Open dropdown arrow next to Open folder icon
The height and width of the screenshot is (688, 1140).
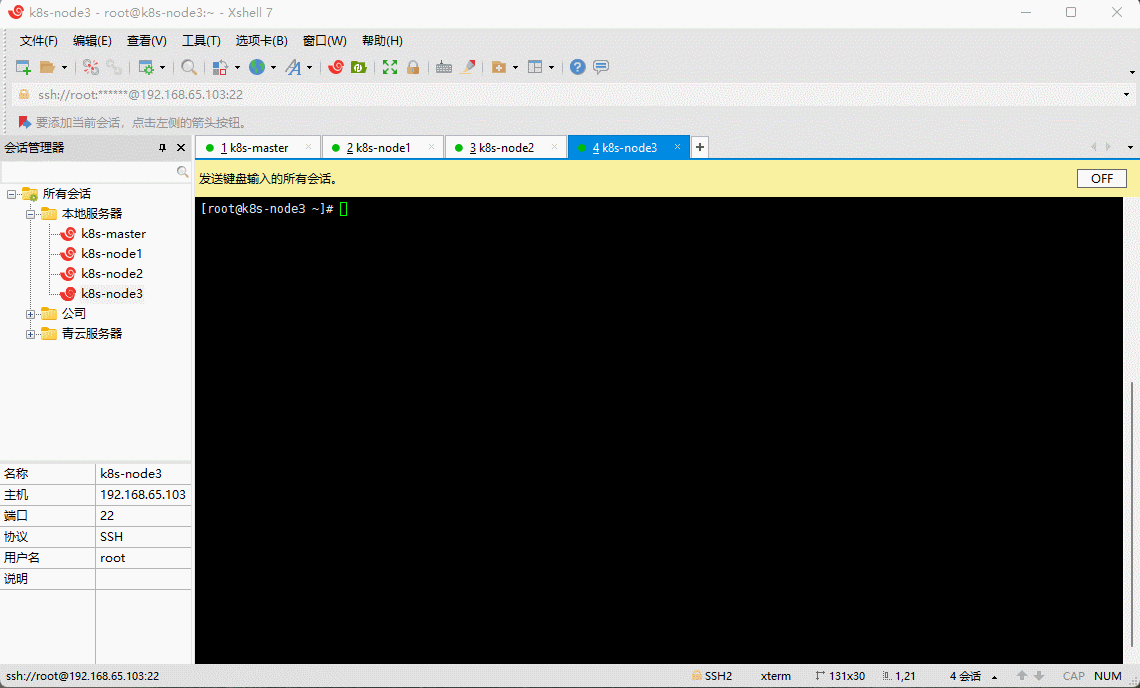click(x=64, y=68)
